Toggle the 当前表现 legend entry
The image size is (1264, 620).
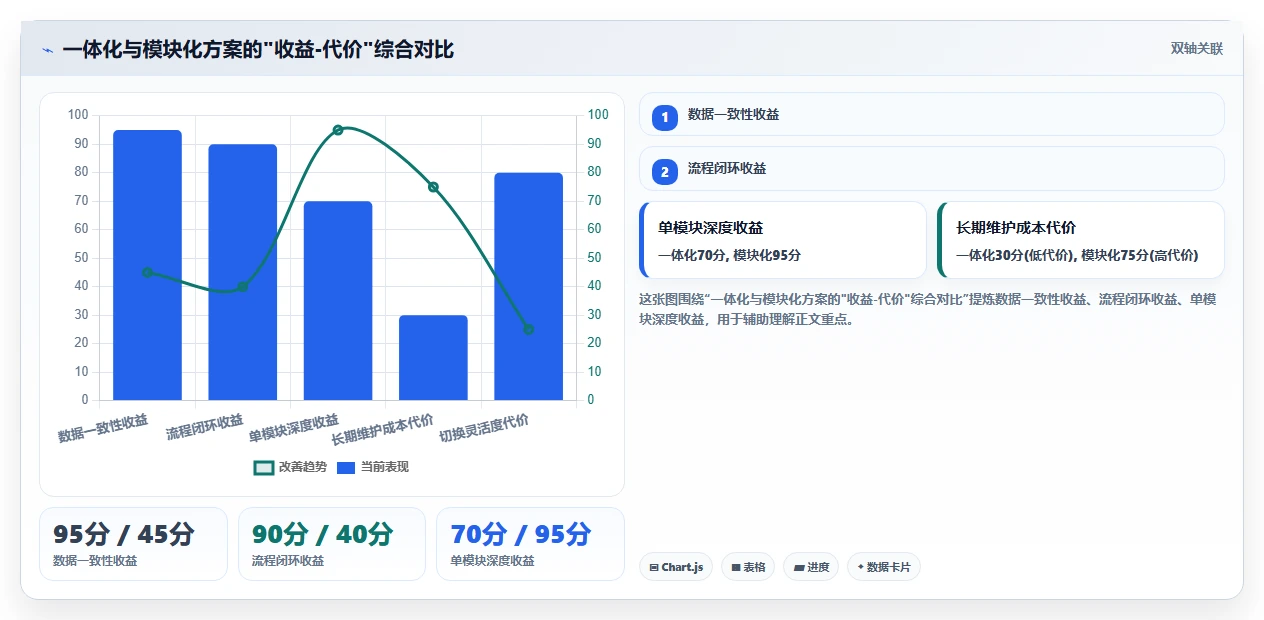[x=373, y=467]
